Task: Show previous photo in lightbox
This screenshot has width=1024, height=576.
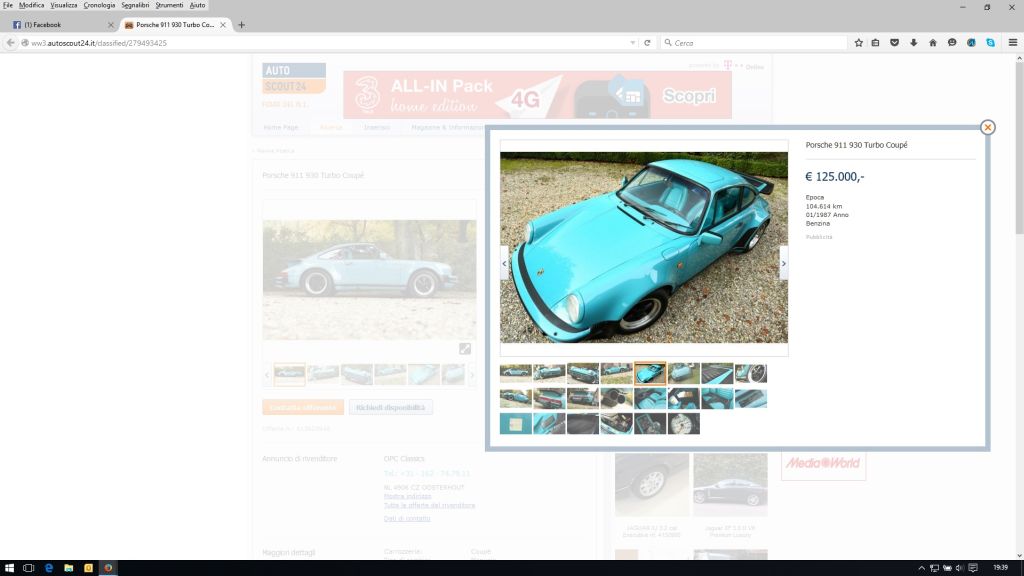Action: click(x=504, y=264)
